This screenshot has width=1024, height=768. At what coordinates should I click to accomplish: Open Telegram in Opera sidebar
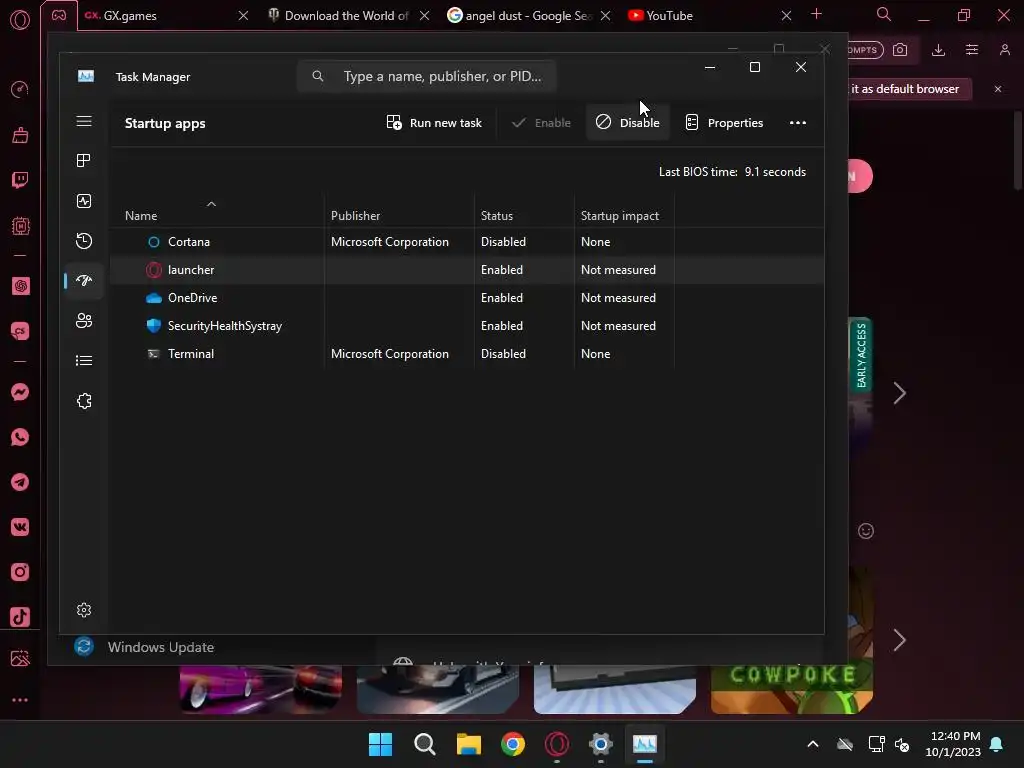[x=20, y=482]
